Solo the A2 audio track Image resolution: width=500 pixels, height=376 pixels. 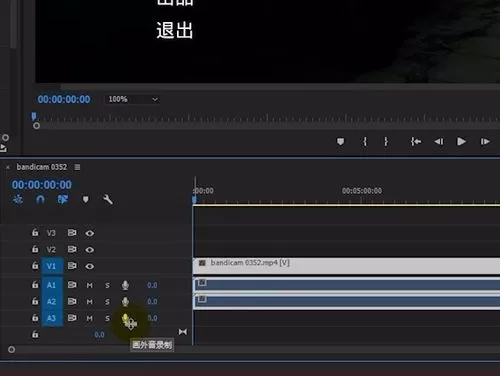[x=107, y=302]
